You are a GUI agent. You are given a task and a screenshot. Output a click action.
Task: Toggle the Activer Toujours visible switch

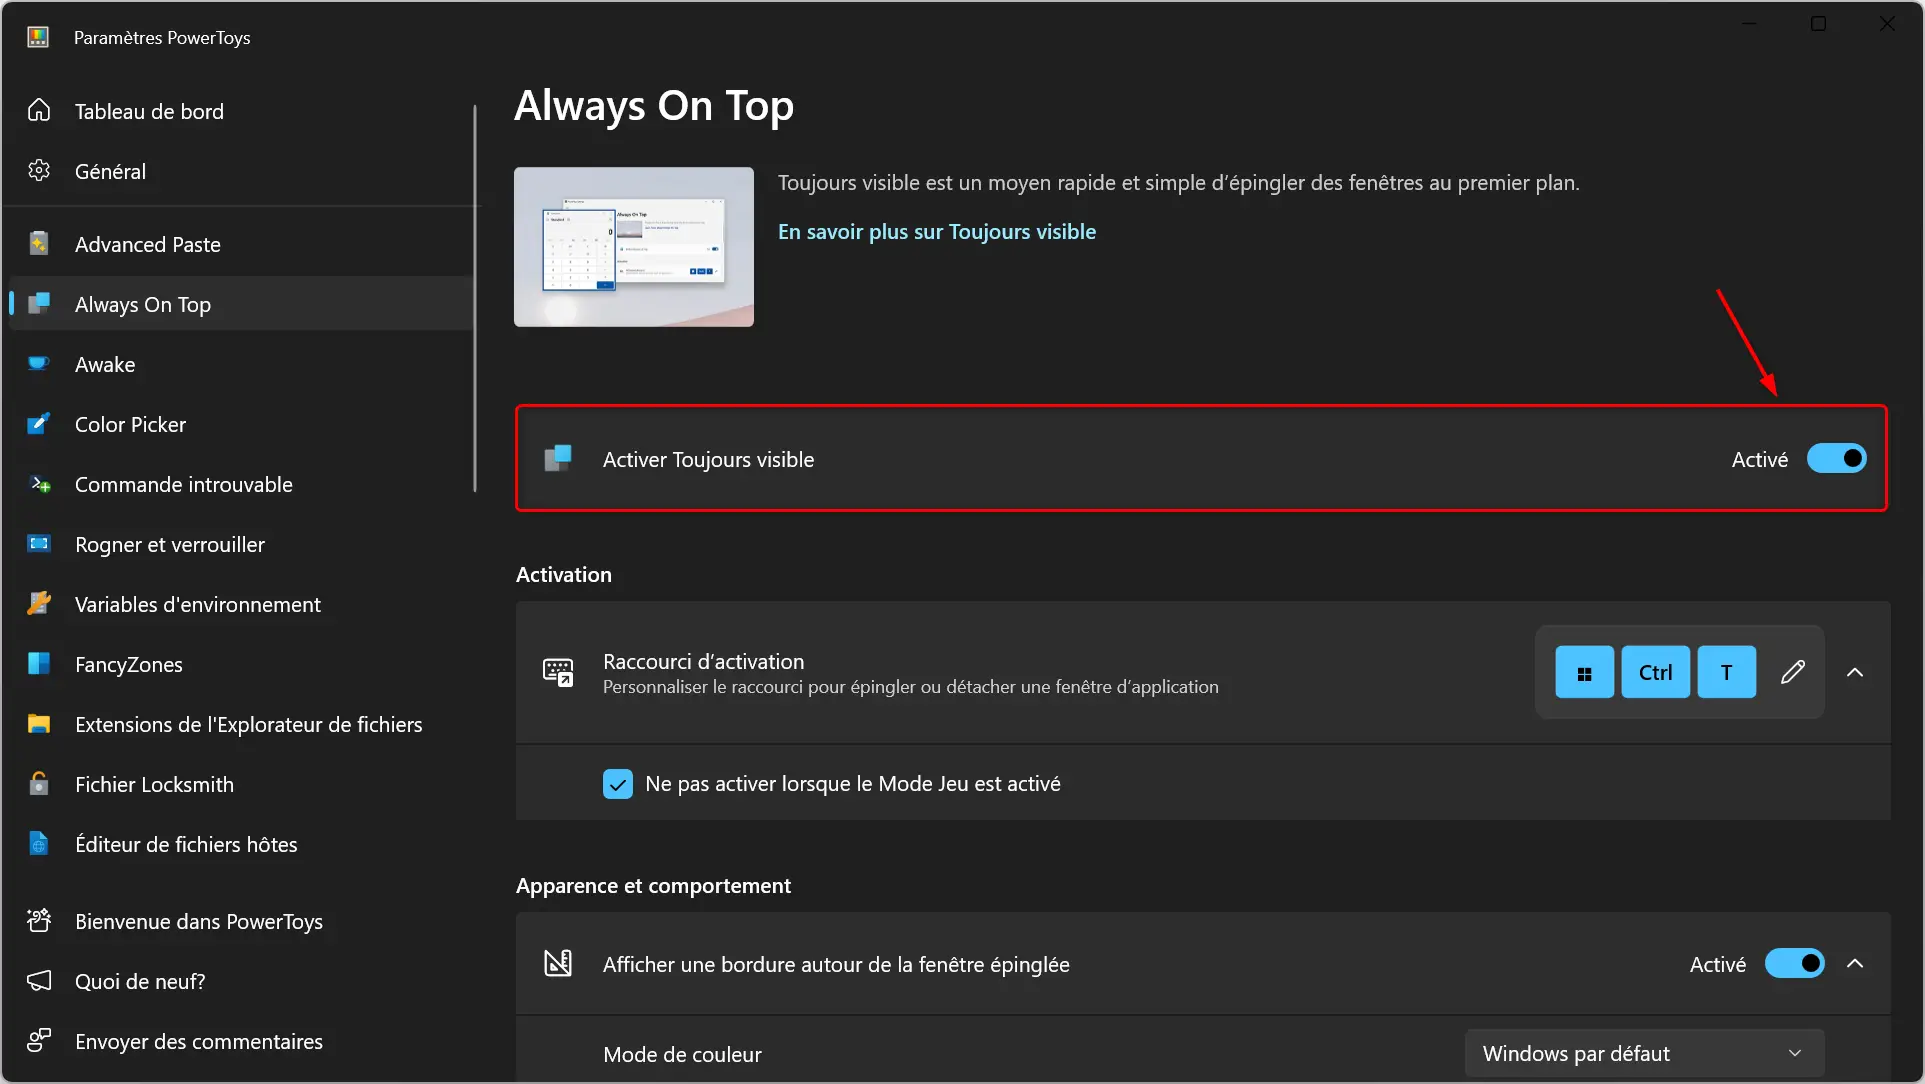pyautogui.click(x=1836, y=459)
